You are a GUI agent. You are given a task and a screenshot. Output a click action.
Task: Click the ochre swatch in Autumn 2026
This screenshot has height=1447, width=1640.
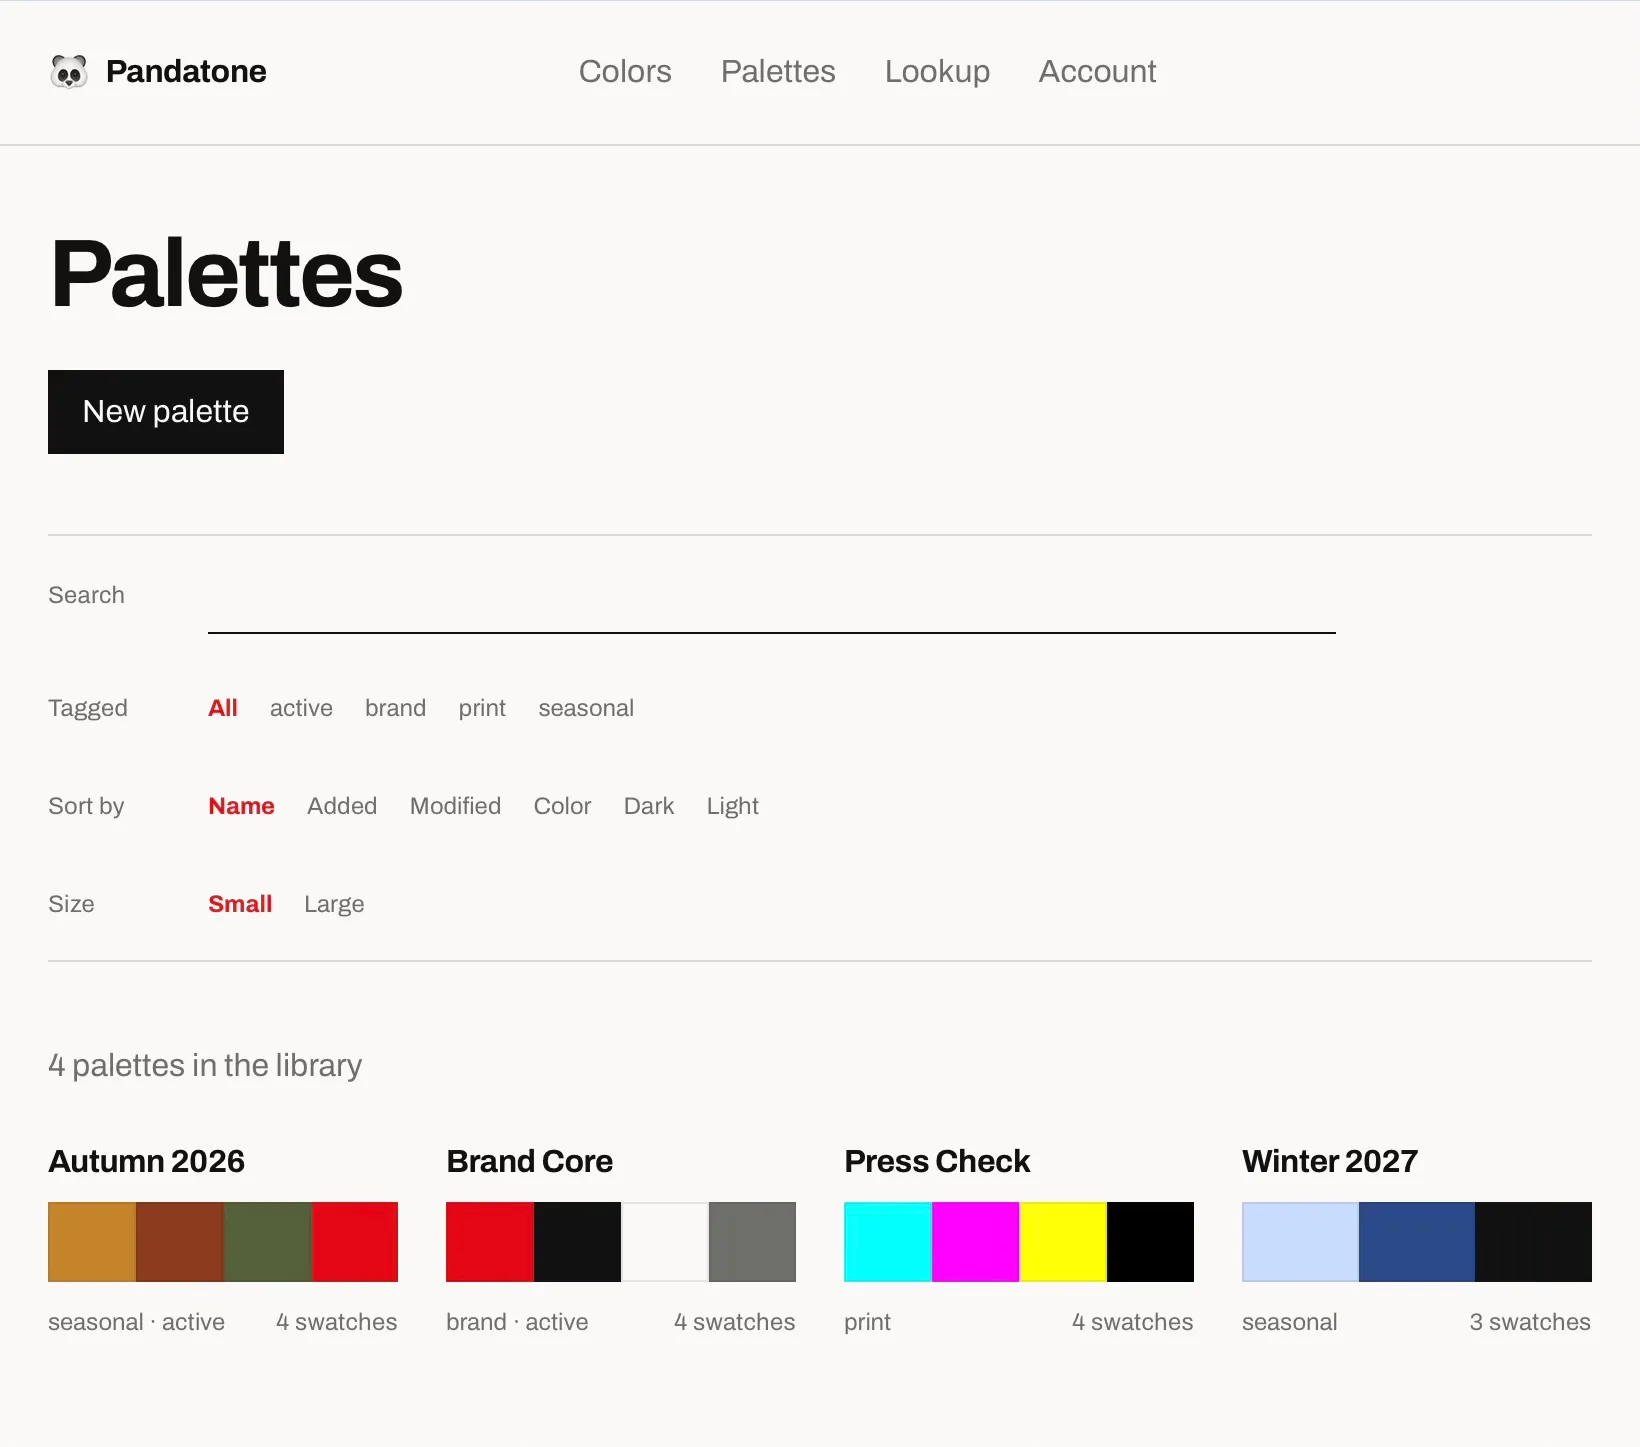coord(92,1242)
